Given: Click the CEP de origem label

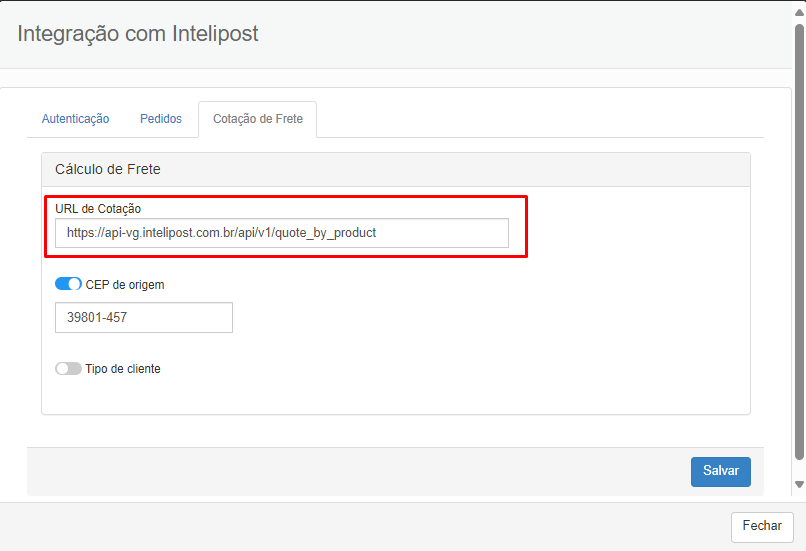Looking at the screenshot, I should [x=125, y=285].
